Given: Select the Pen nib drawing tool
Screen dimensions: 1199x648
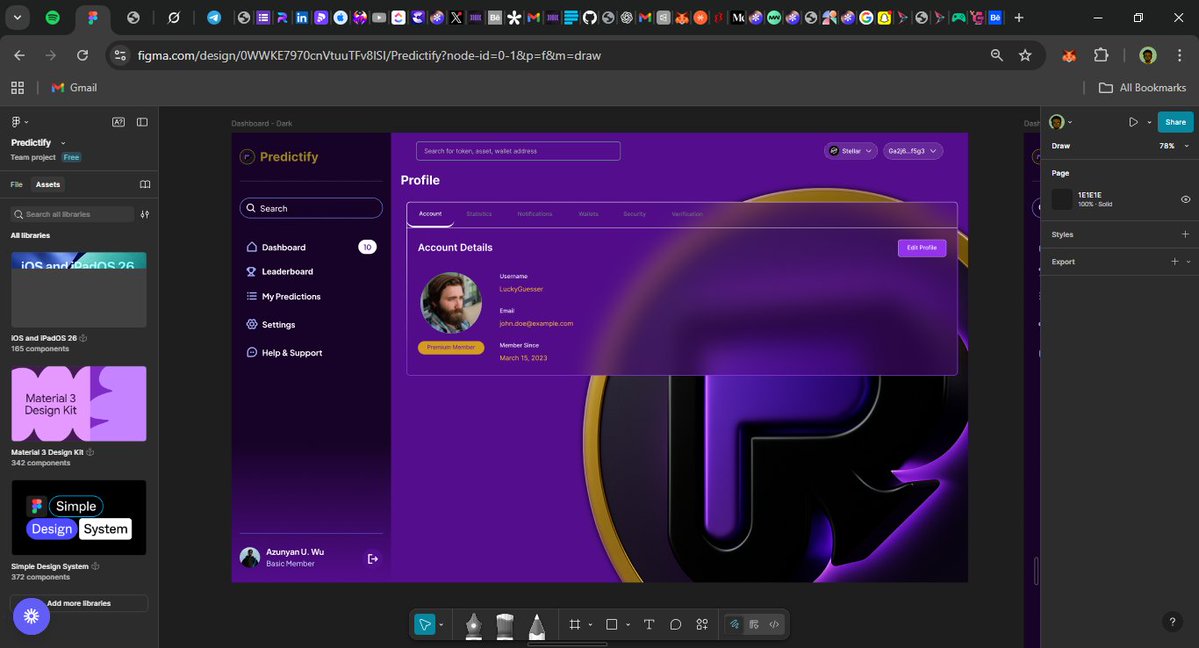Looking at the screenshot, I should (x=473, y=625).
